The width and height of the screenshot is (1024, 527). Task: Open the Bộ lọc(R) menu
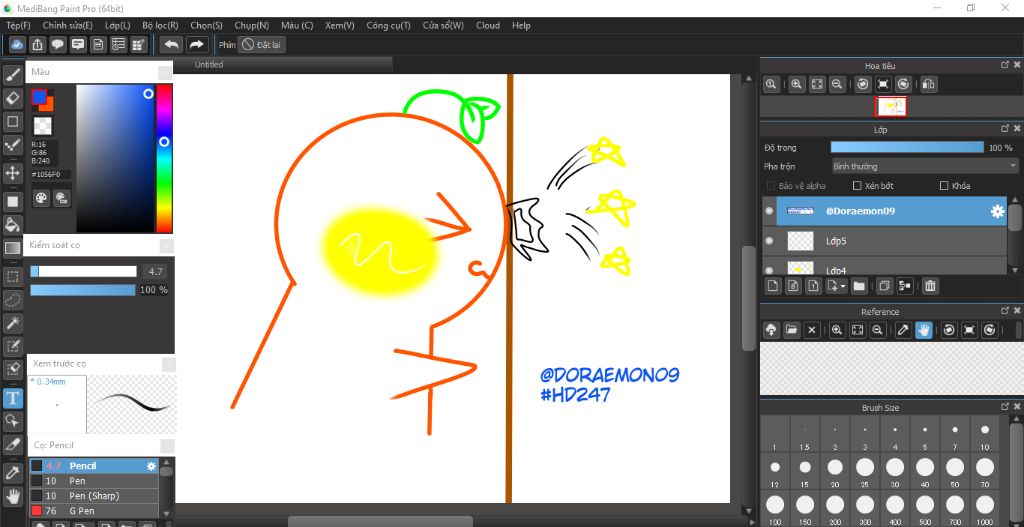[x=160, y=25]
